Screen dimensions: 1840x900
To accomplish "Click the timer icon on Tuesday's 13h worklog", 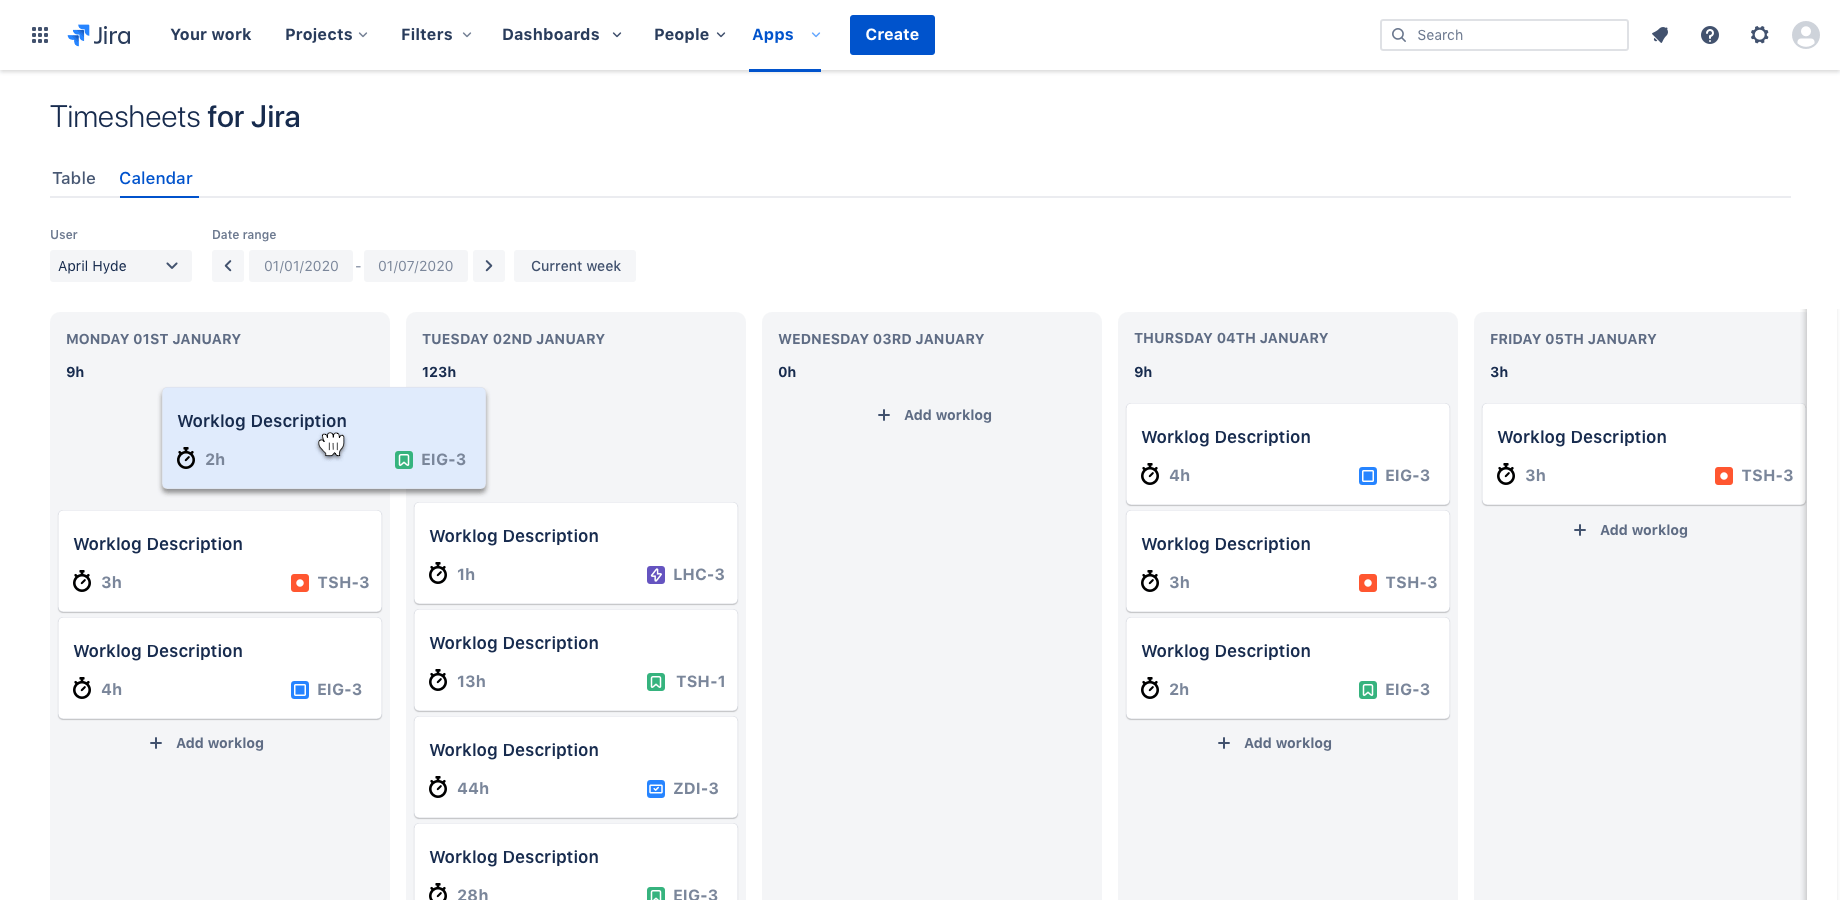I will coord(438,681).
